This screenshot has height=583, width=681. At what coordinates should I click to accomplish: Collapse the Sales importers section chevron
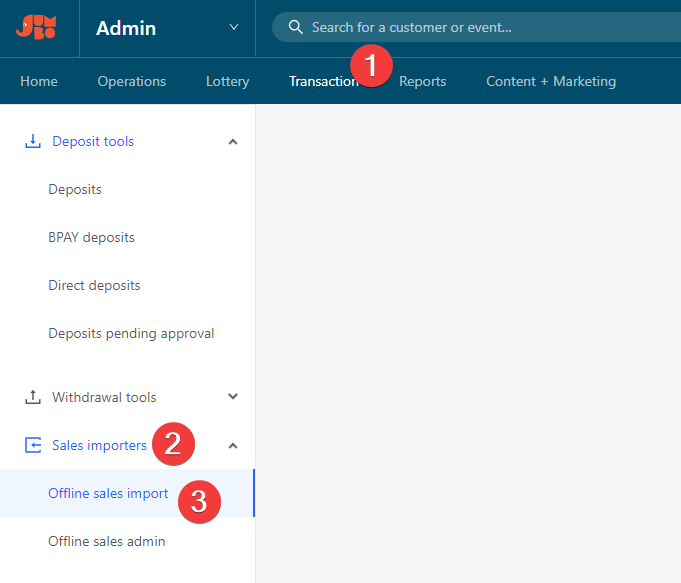233,445
